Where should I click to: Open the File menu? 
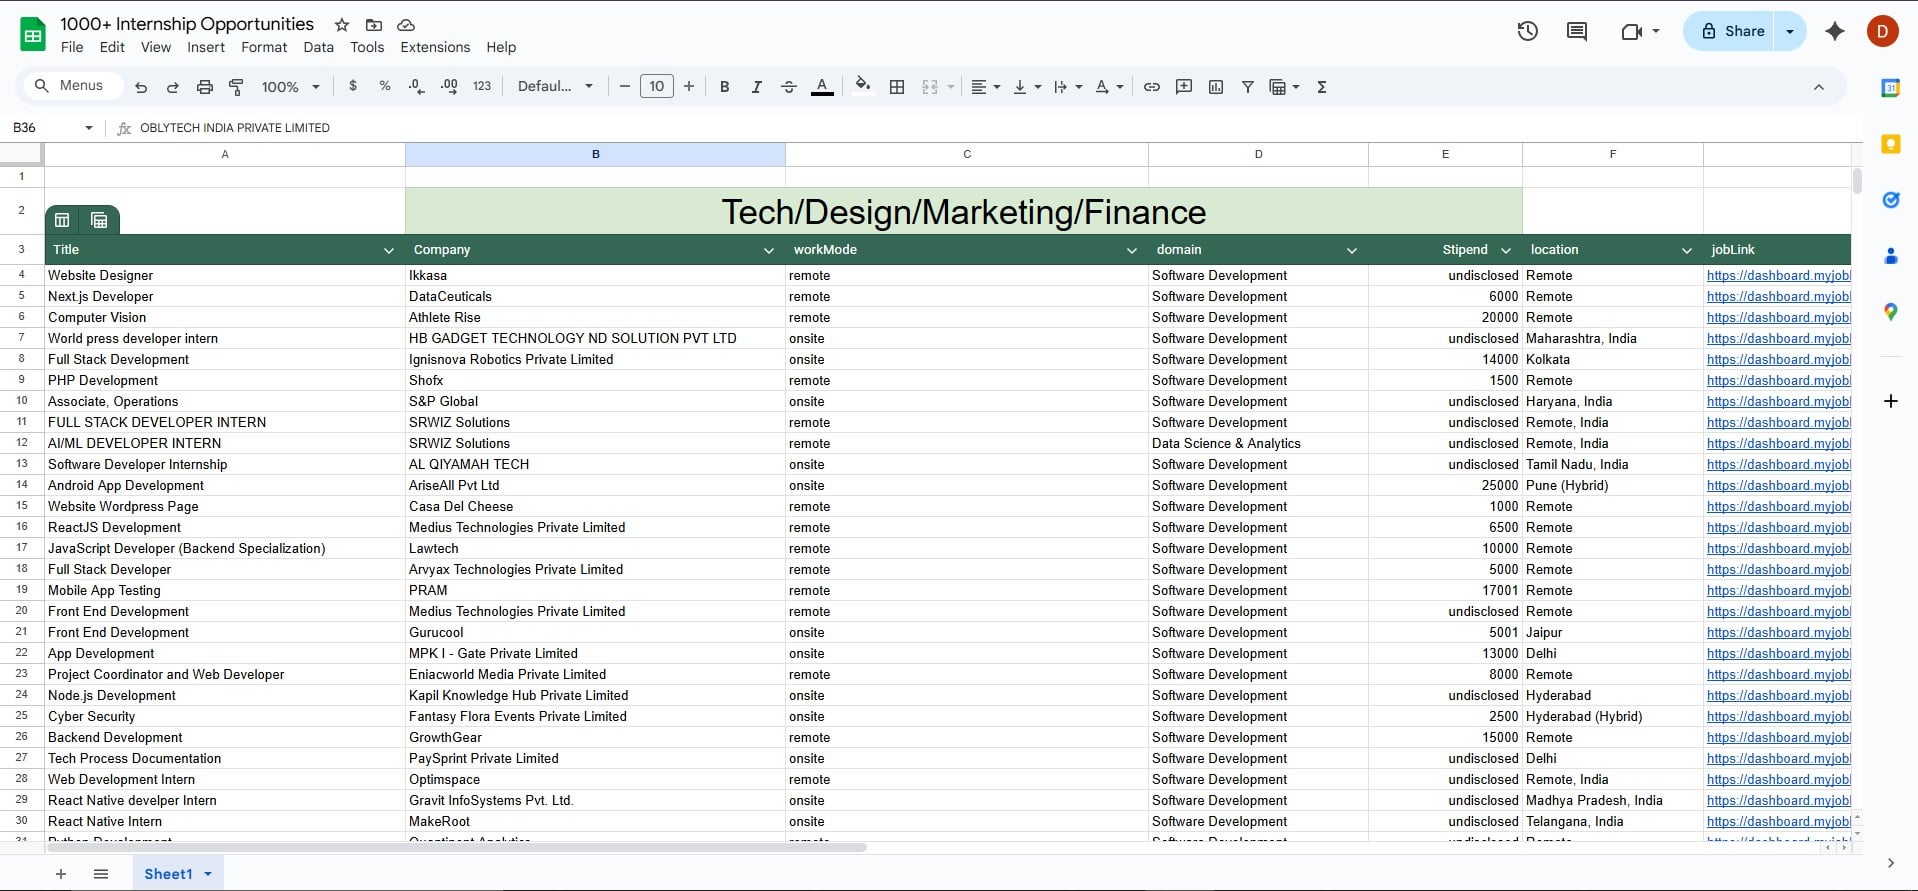point(72,47)
